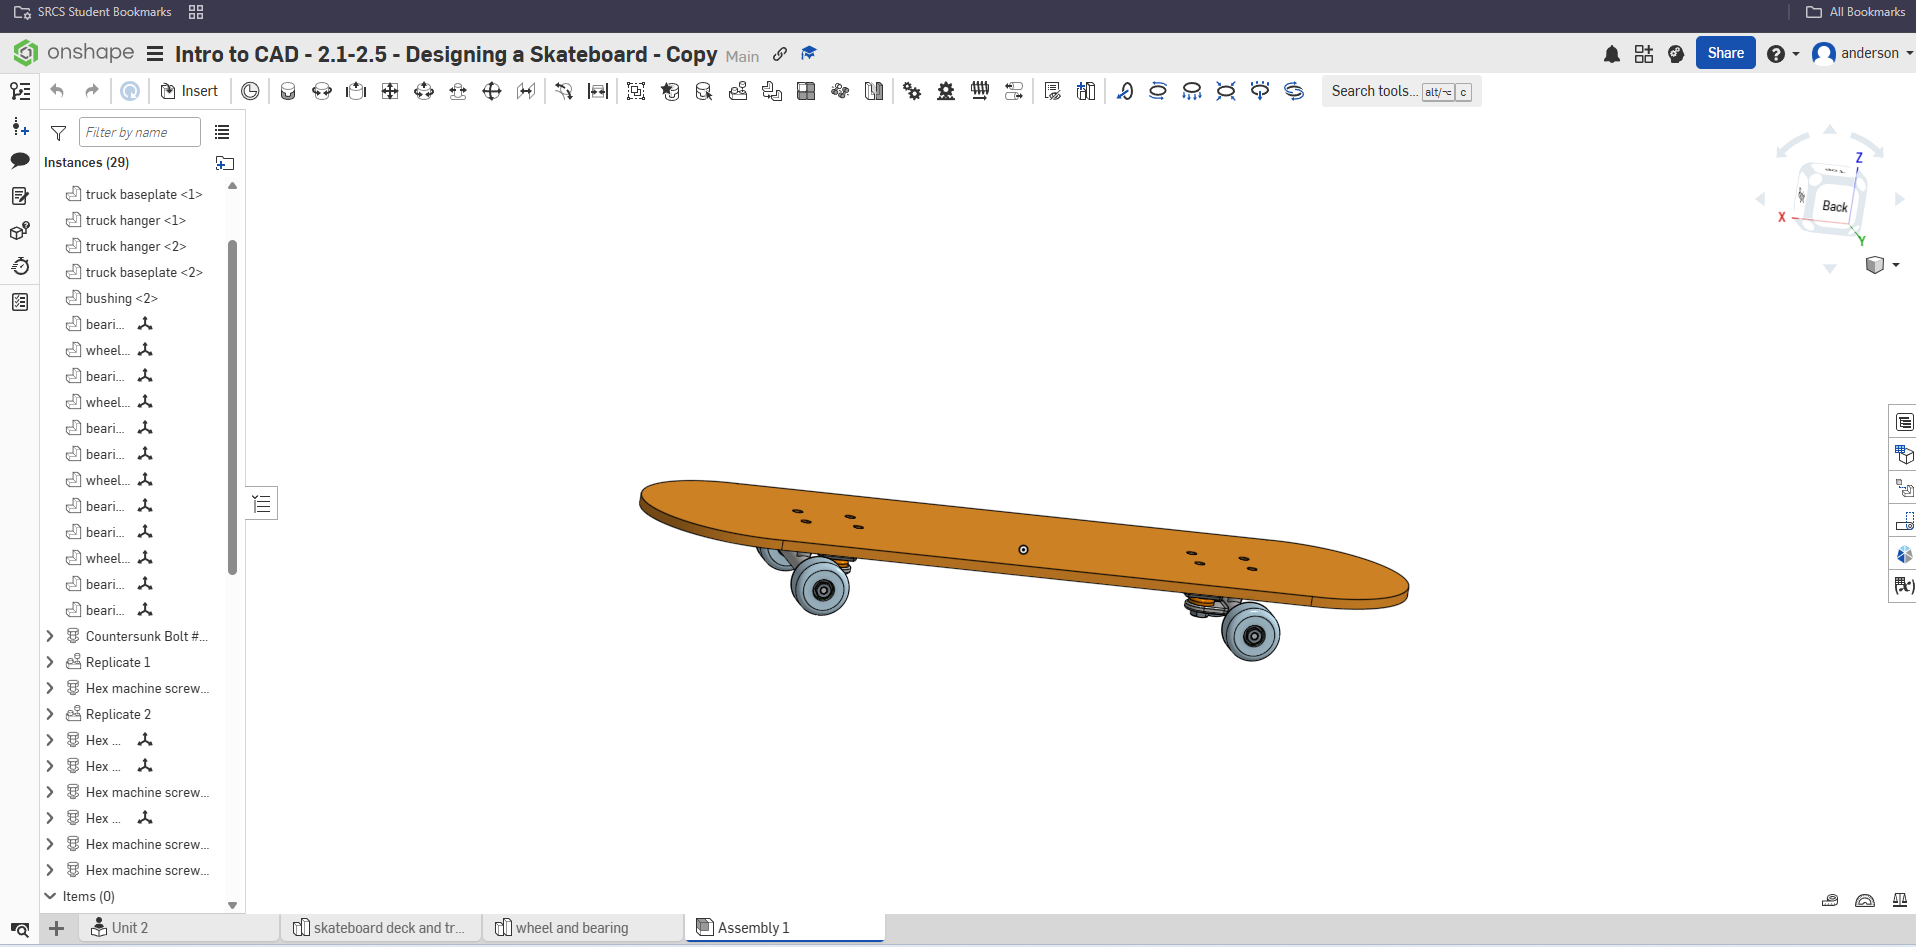Viewport: 1916px width, 947px height.
Task: Click the Filter by name field
Action: [138, 131]
